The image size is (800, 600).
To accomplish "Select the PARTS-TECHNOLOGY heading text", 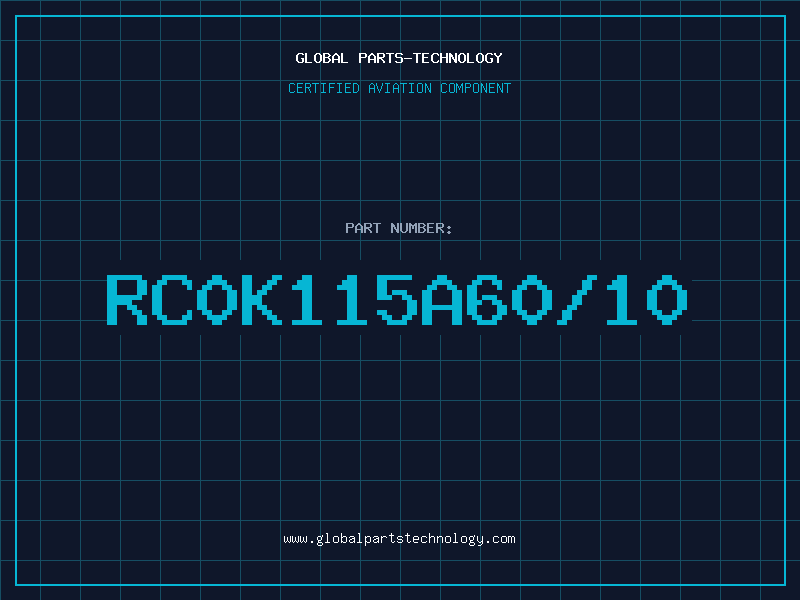I will click(430, 58).
